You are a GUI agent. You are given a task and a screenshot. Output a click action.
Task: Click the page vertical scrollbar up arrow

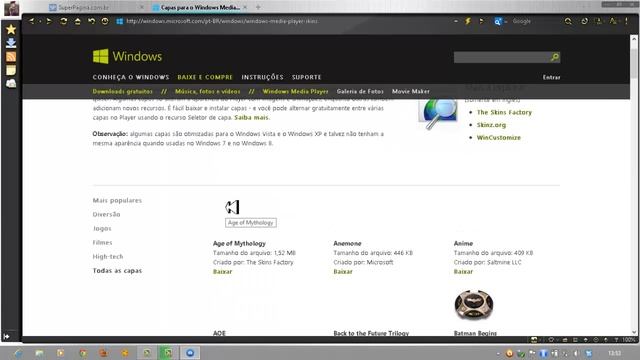(634, 39)
